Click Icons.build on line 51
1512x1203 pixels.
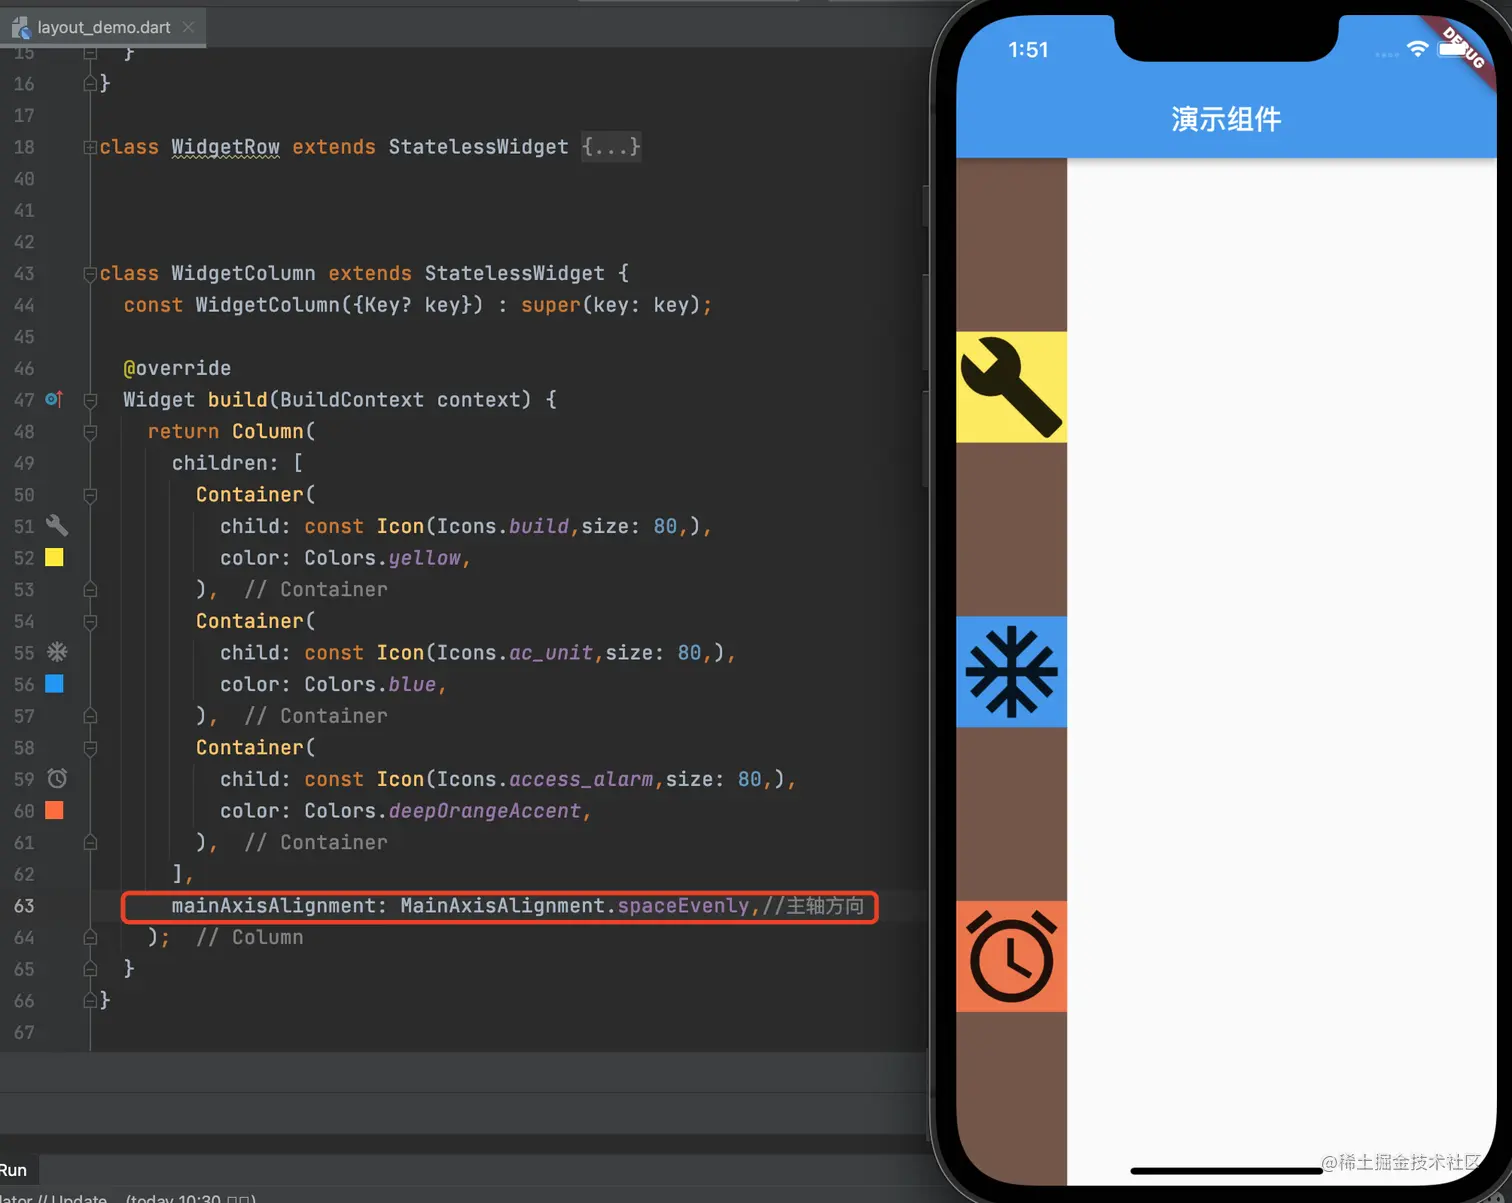503,526
